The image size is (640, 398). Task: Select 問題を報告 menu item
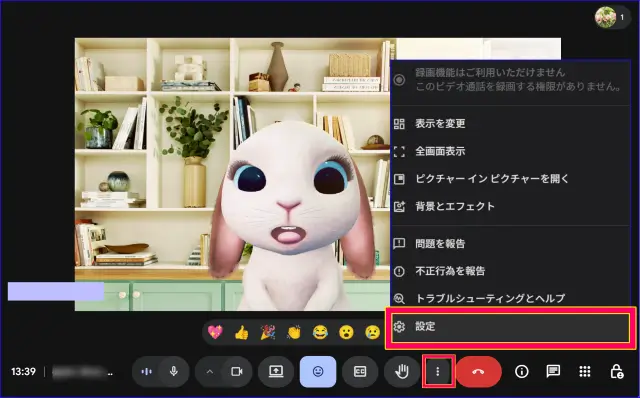coord(511,244)
